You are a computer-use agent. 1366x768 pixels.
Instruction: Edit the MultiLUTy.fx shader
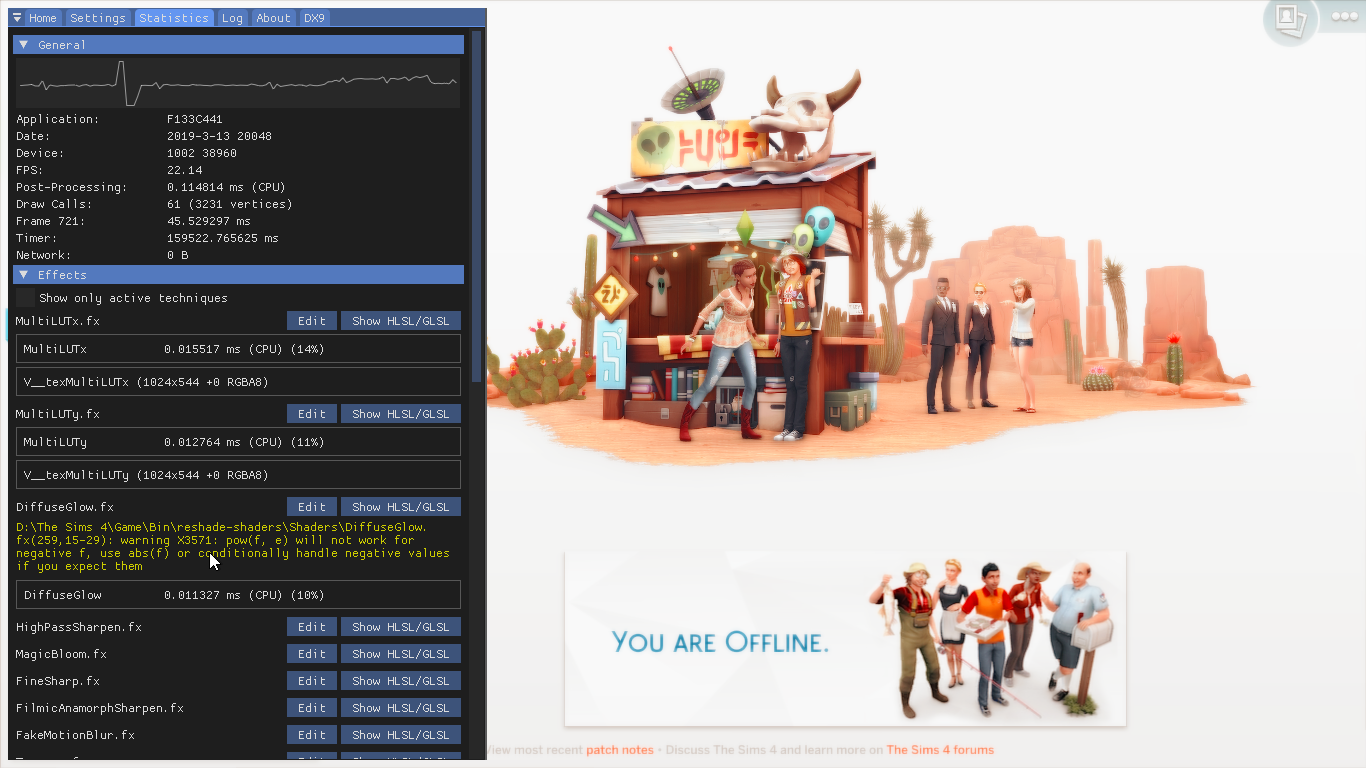click(x=312, y=414)
